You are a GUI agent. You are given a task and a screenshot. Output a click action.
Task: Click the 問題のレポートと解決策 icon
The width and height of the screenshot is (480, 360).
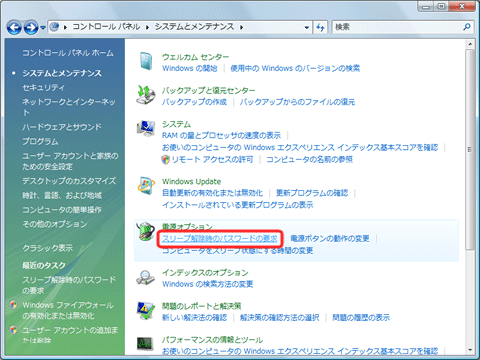click(146, 311)
